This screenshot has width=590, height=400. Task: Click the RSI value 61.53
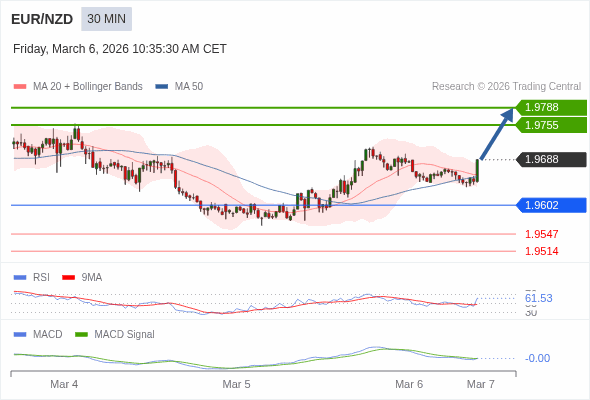538,298
